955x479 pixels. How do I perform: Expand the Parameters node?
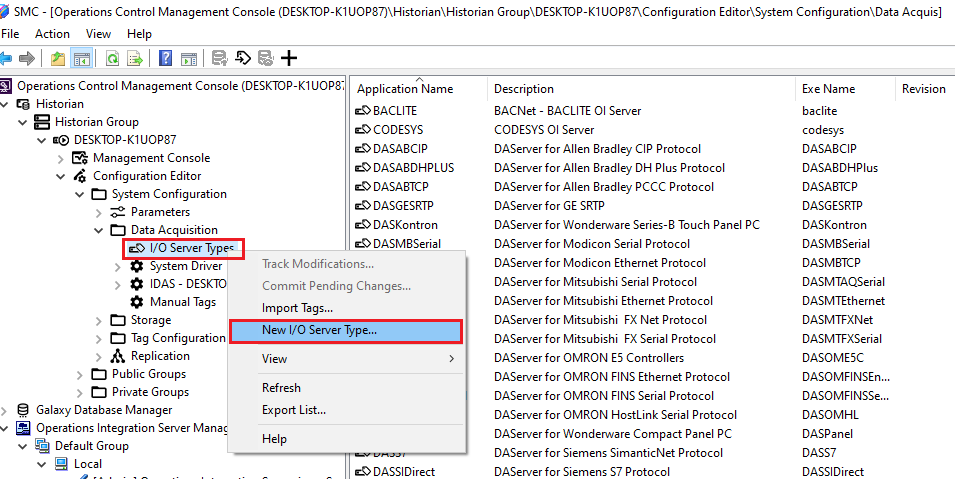pyautogui.click(x=99, y=213)
